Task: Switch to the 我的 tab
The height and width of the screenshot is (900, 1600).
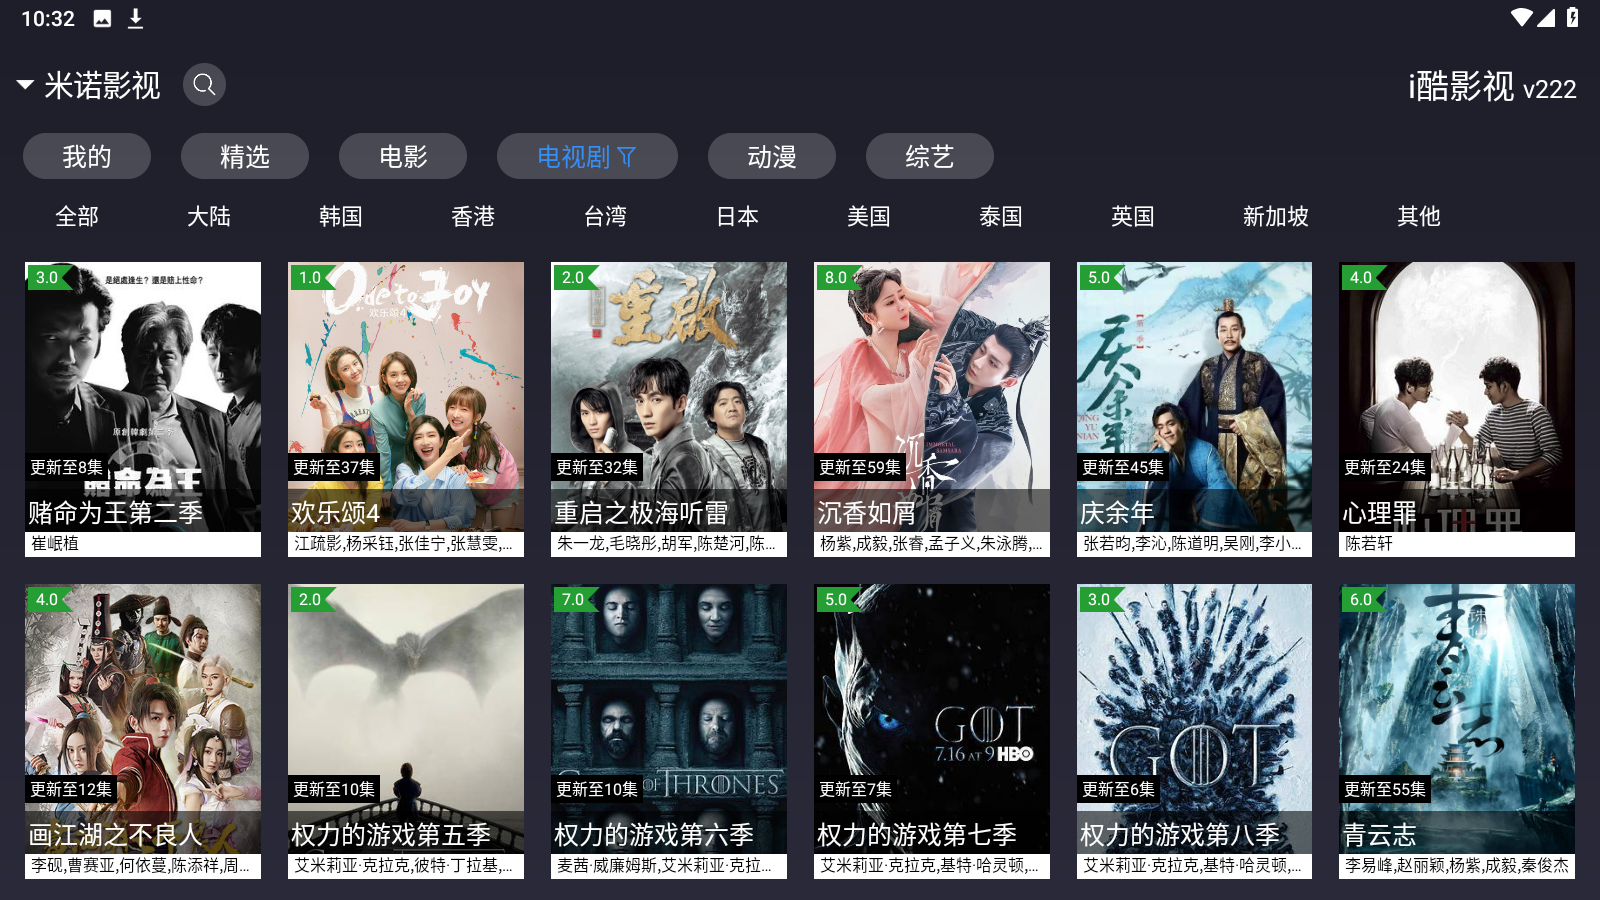Action: 87,156
